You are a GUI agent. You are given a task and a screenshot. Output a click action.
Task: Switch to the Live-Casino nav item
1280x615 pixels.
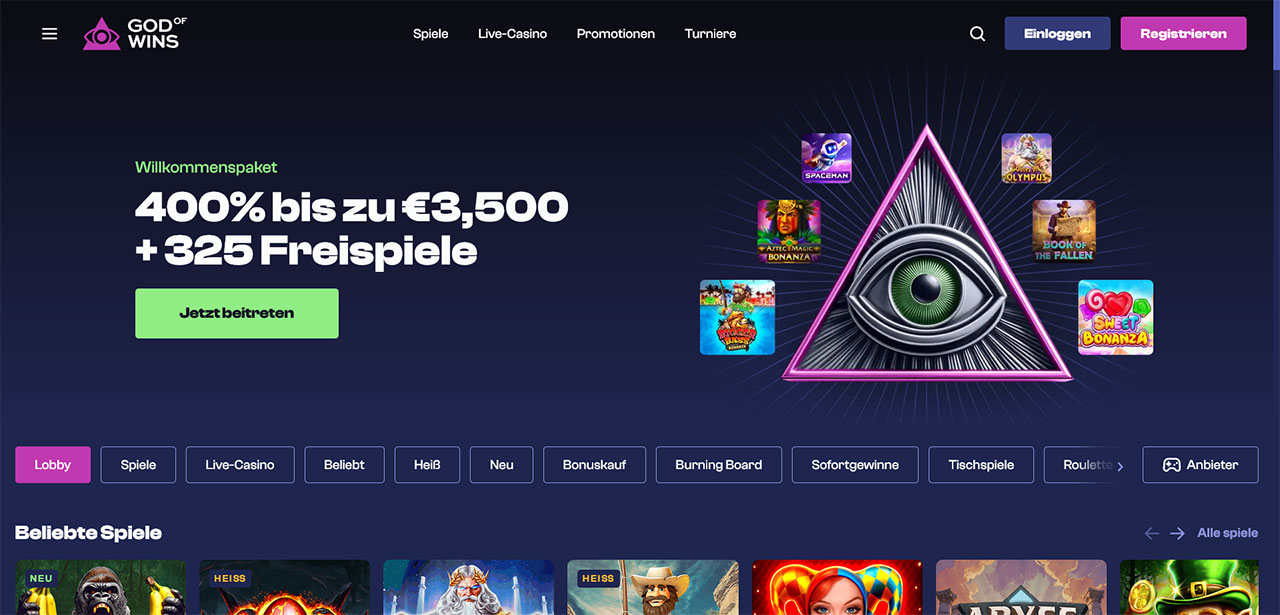click(x=512, y=34)
